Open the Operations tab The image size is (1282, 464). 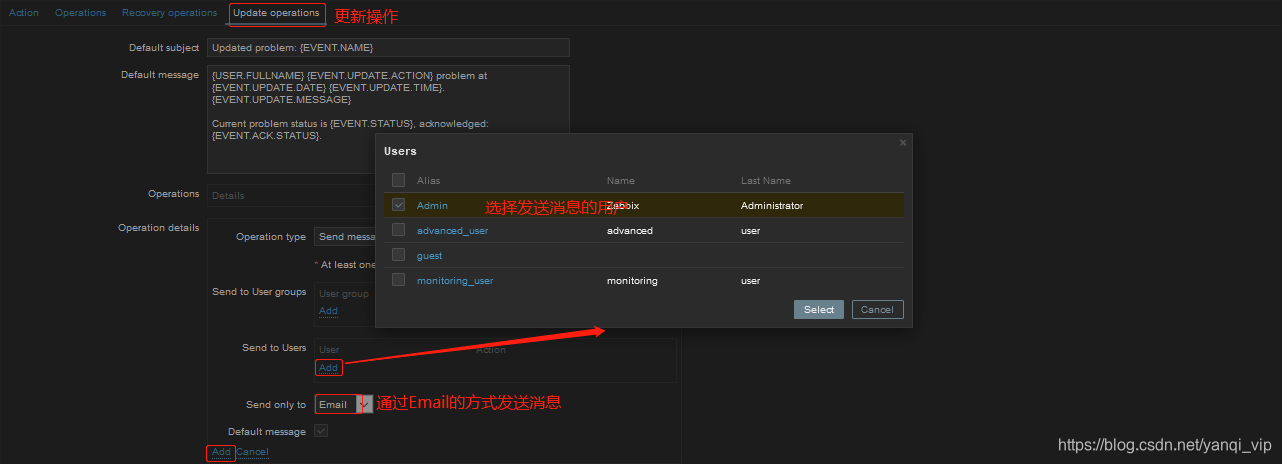click(x=80, y=13)
